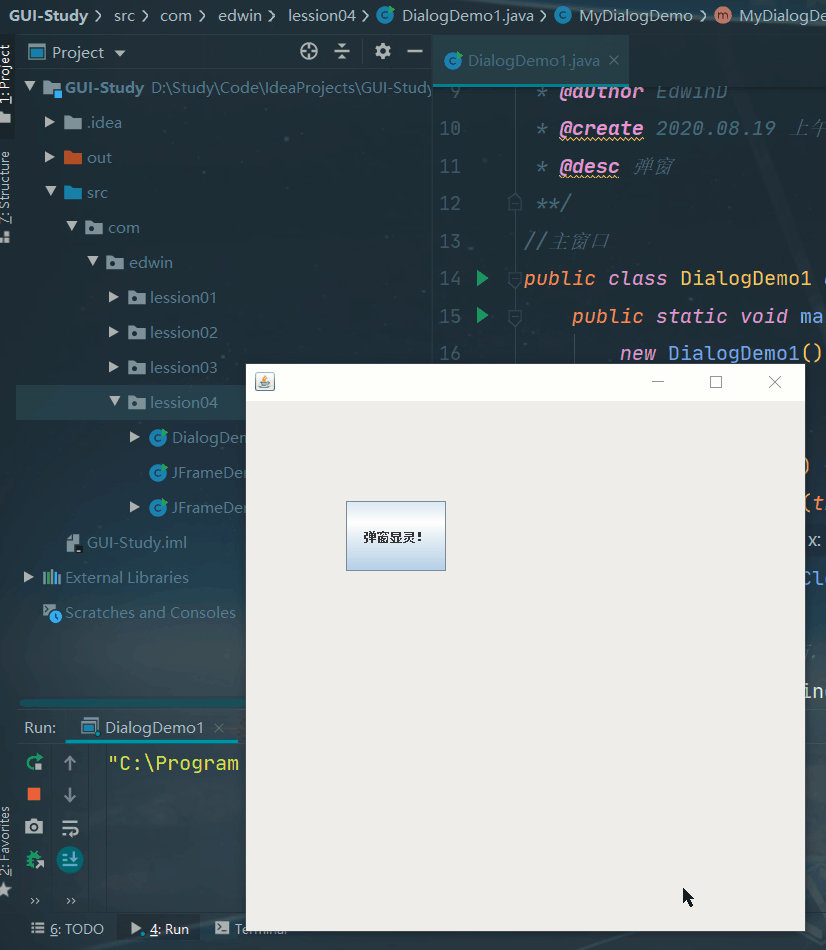Toggle the Structure tool window
The height and width of the screenshot is (950, 826).
[7, 195]
